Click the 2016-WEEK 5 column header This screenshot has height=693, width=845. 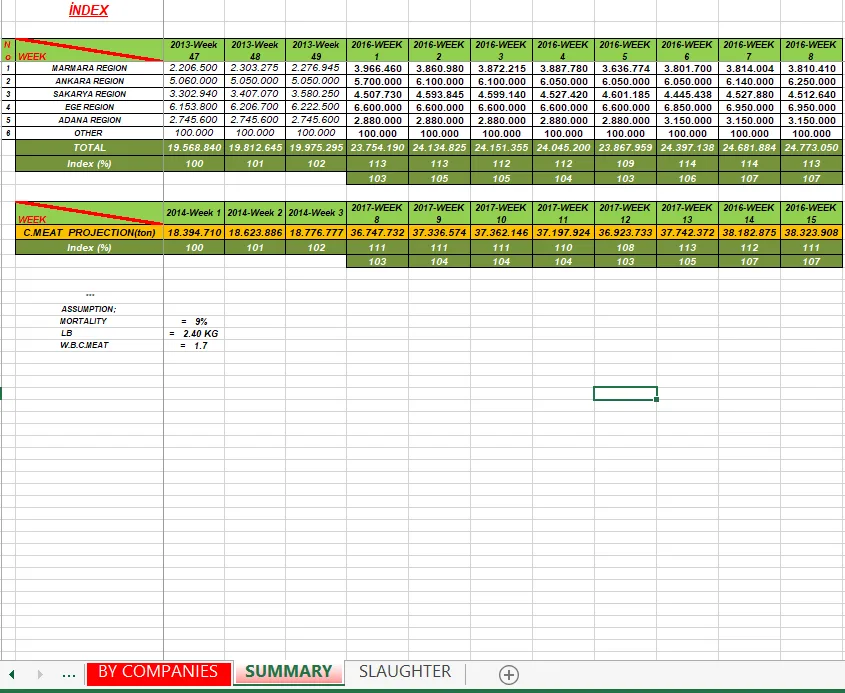tap(625, 50)
